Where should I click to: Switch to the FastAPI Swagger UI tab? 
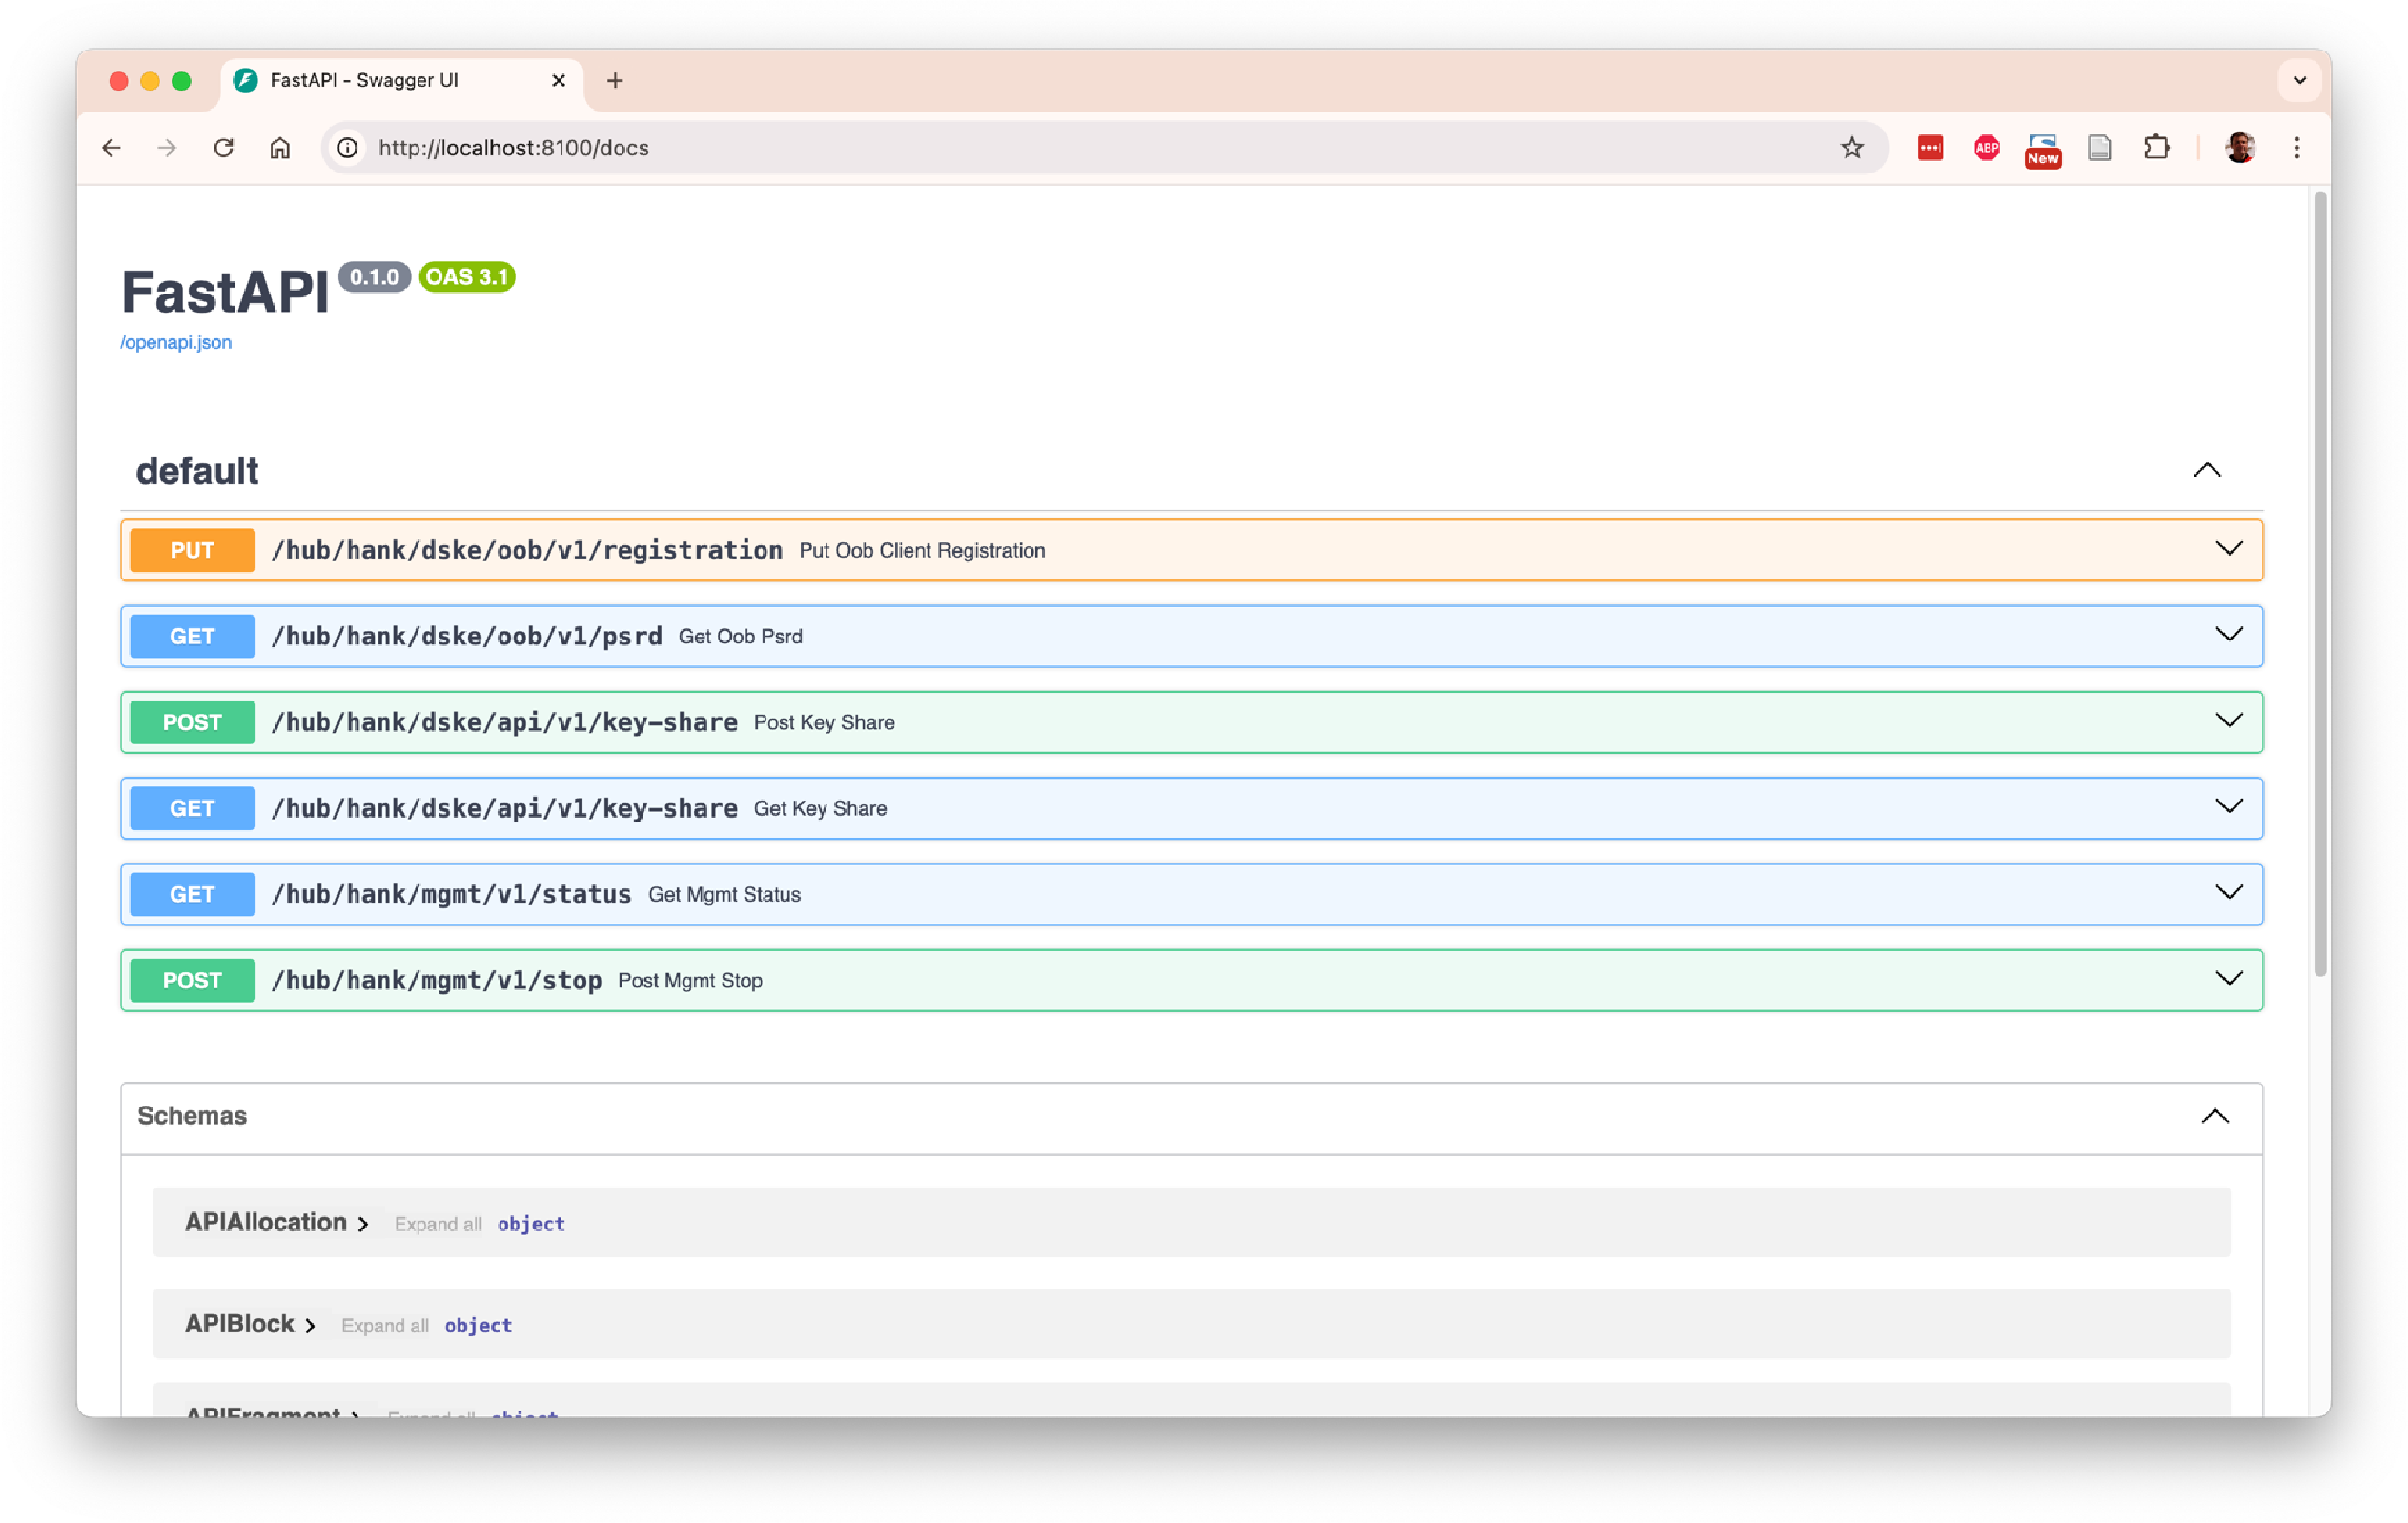click(x=364, y=80)
